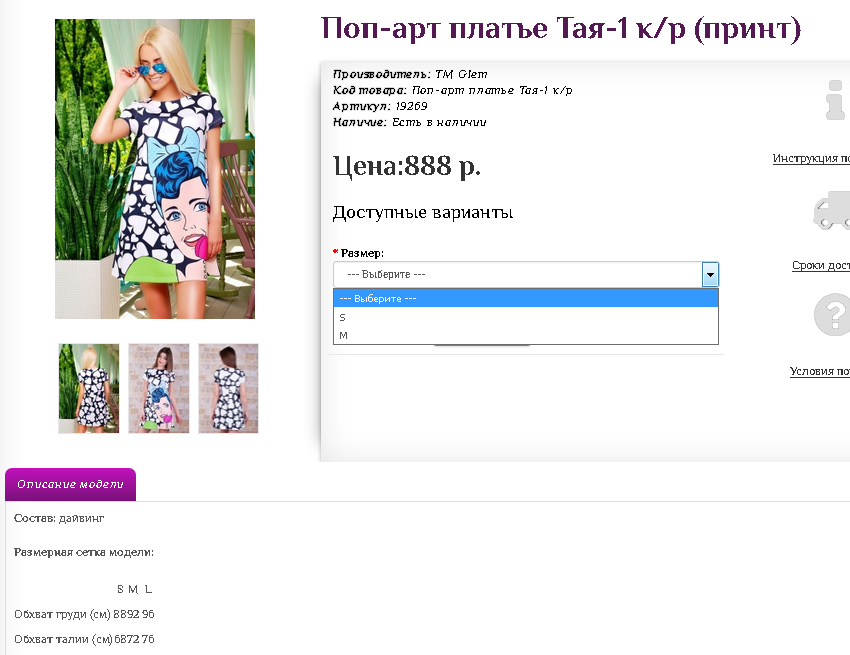Viewport: 850px width, 655px height.
Task: Click the Обхват талии (см) row
Action: point(84,639)
